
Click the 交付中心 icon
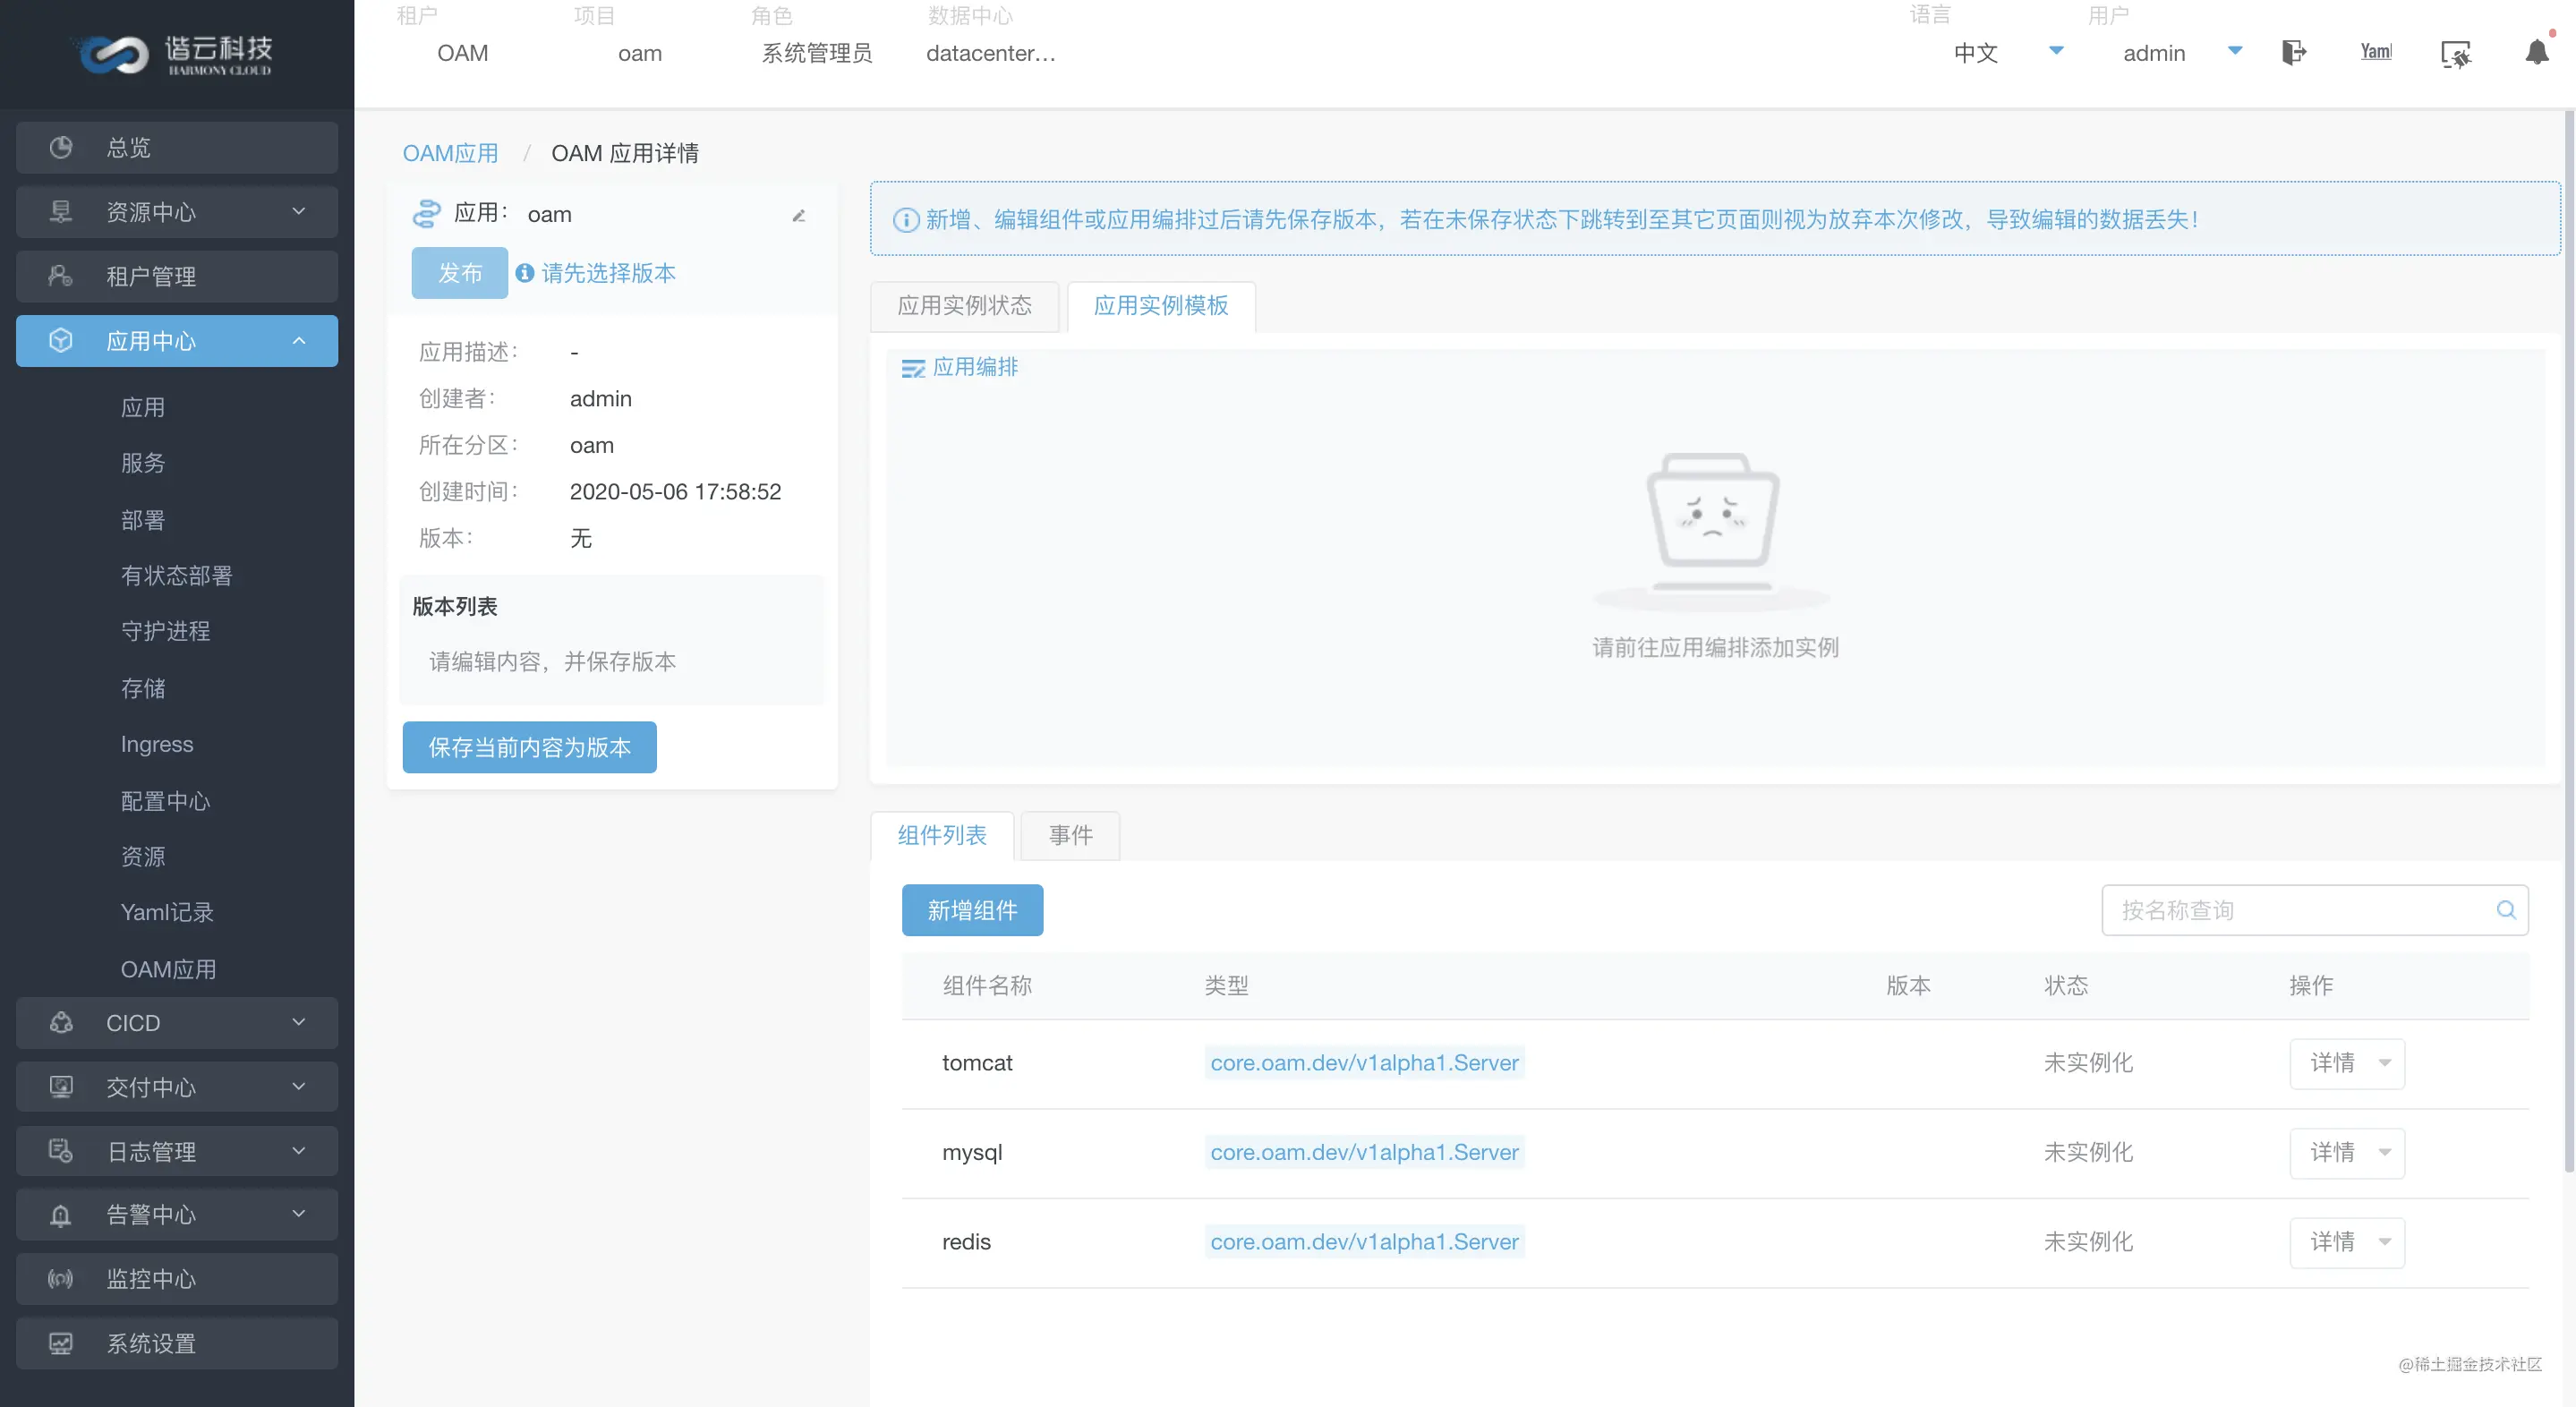[x=61, y=1087]
